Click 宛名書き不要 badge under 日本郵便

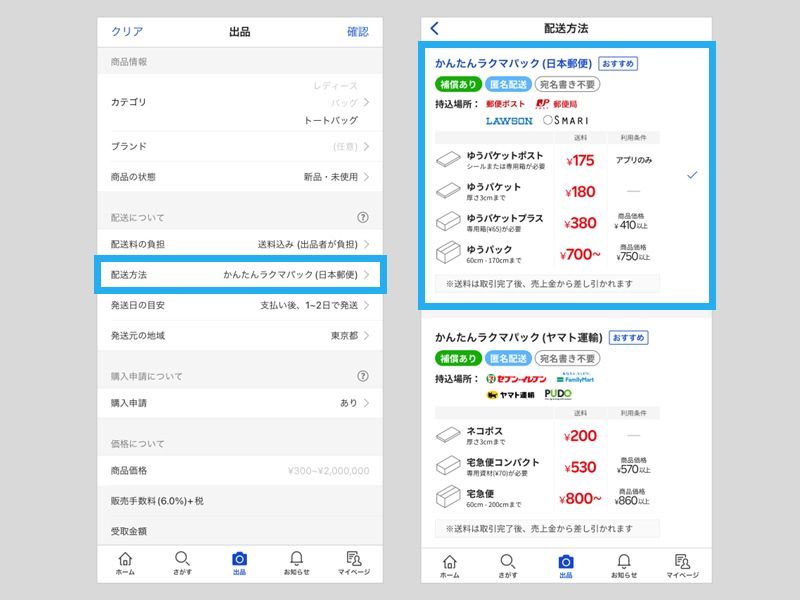click(x=567, y=84)
